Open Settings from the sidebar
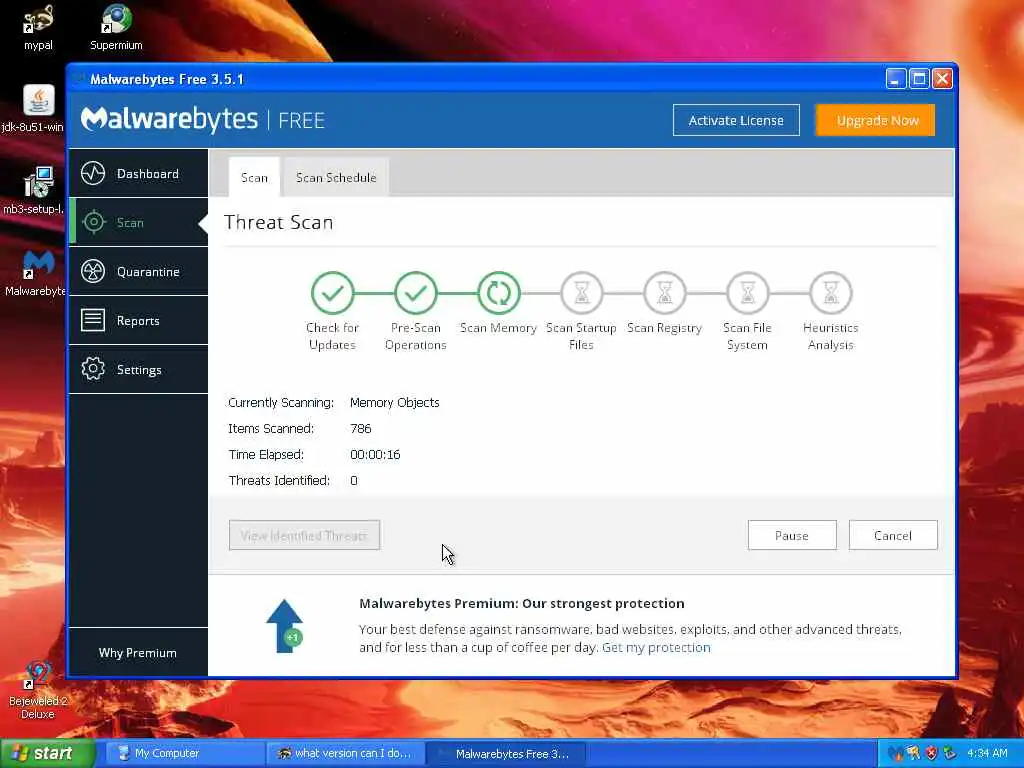 point(138,369)
